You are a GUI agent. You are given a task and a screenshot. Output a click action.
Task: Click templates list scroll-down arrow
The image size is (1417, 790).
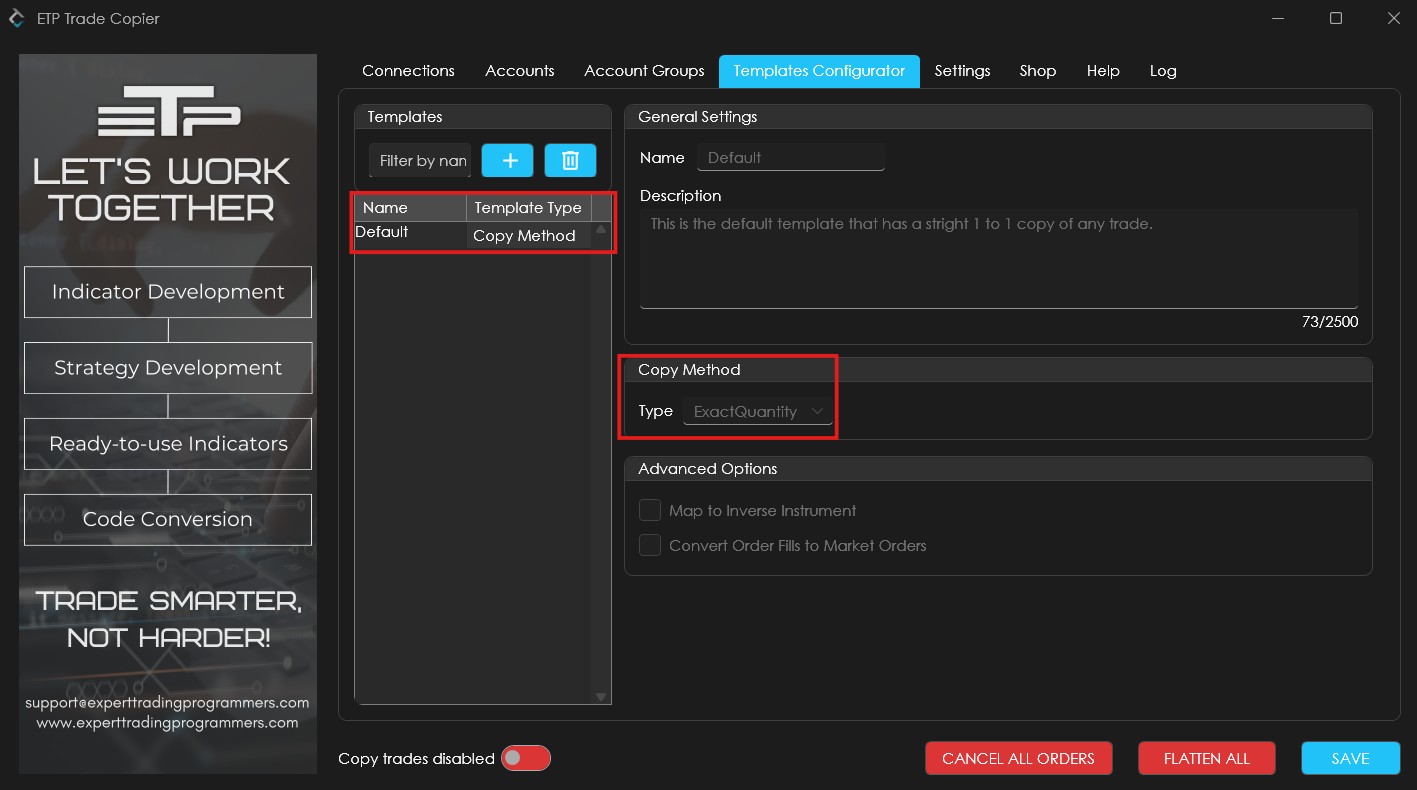click(x=601, y=697)
